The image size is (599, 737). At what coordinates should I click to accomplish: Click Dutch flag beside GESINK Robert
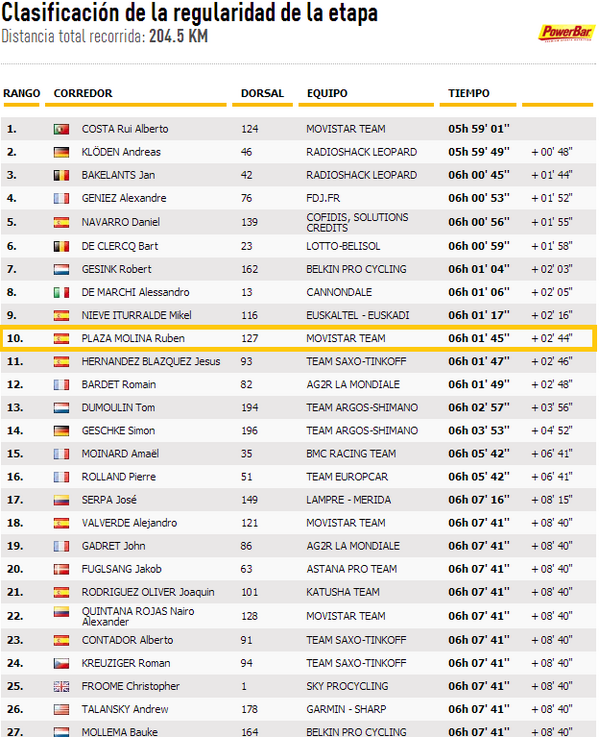(x=61, y=269)
